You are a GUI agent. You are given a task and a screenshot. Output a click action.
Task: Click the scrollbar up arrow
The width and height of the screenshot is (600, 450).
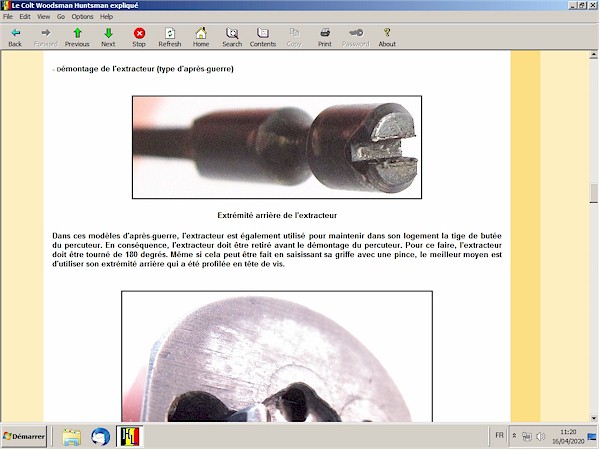point(593,55)
